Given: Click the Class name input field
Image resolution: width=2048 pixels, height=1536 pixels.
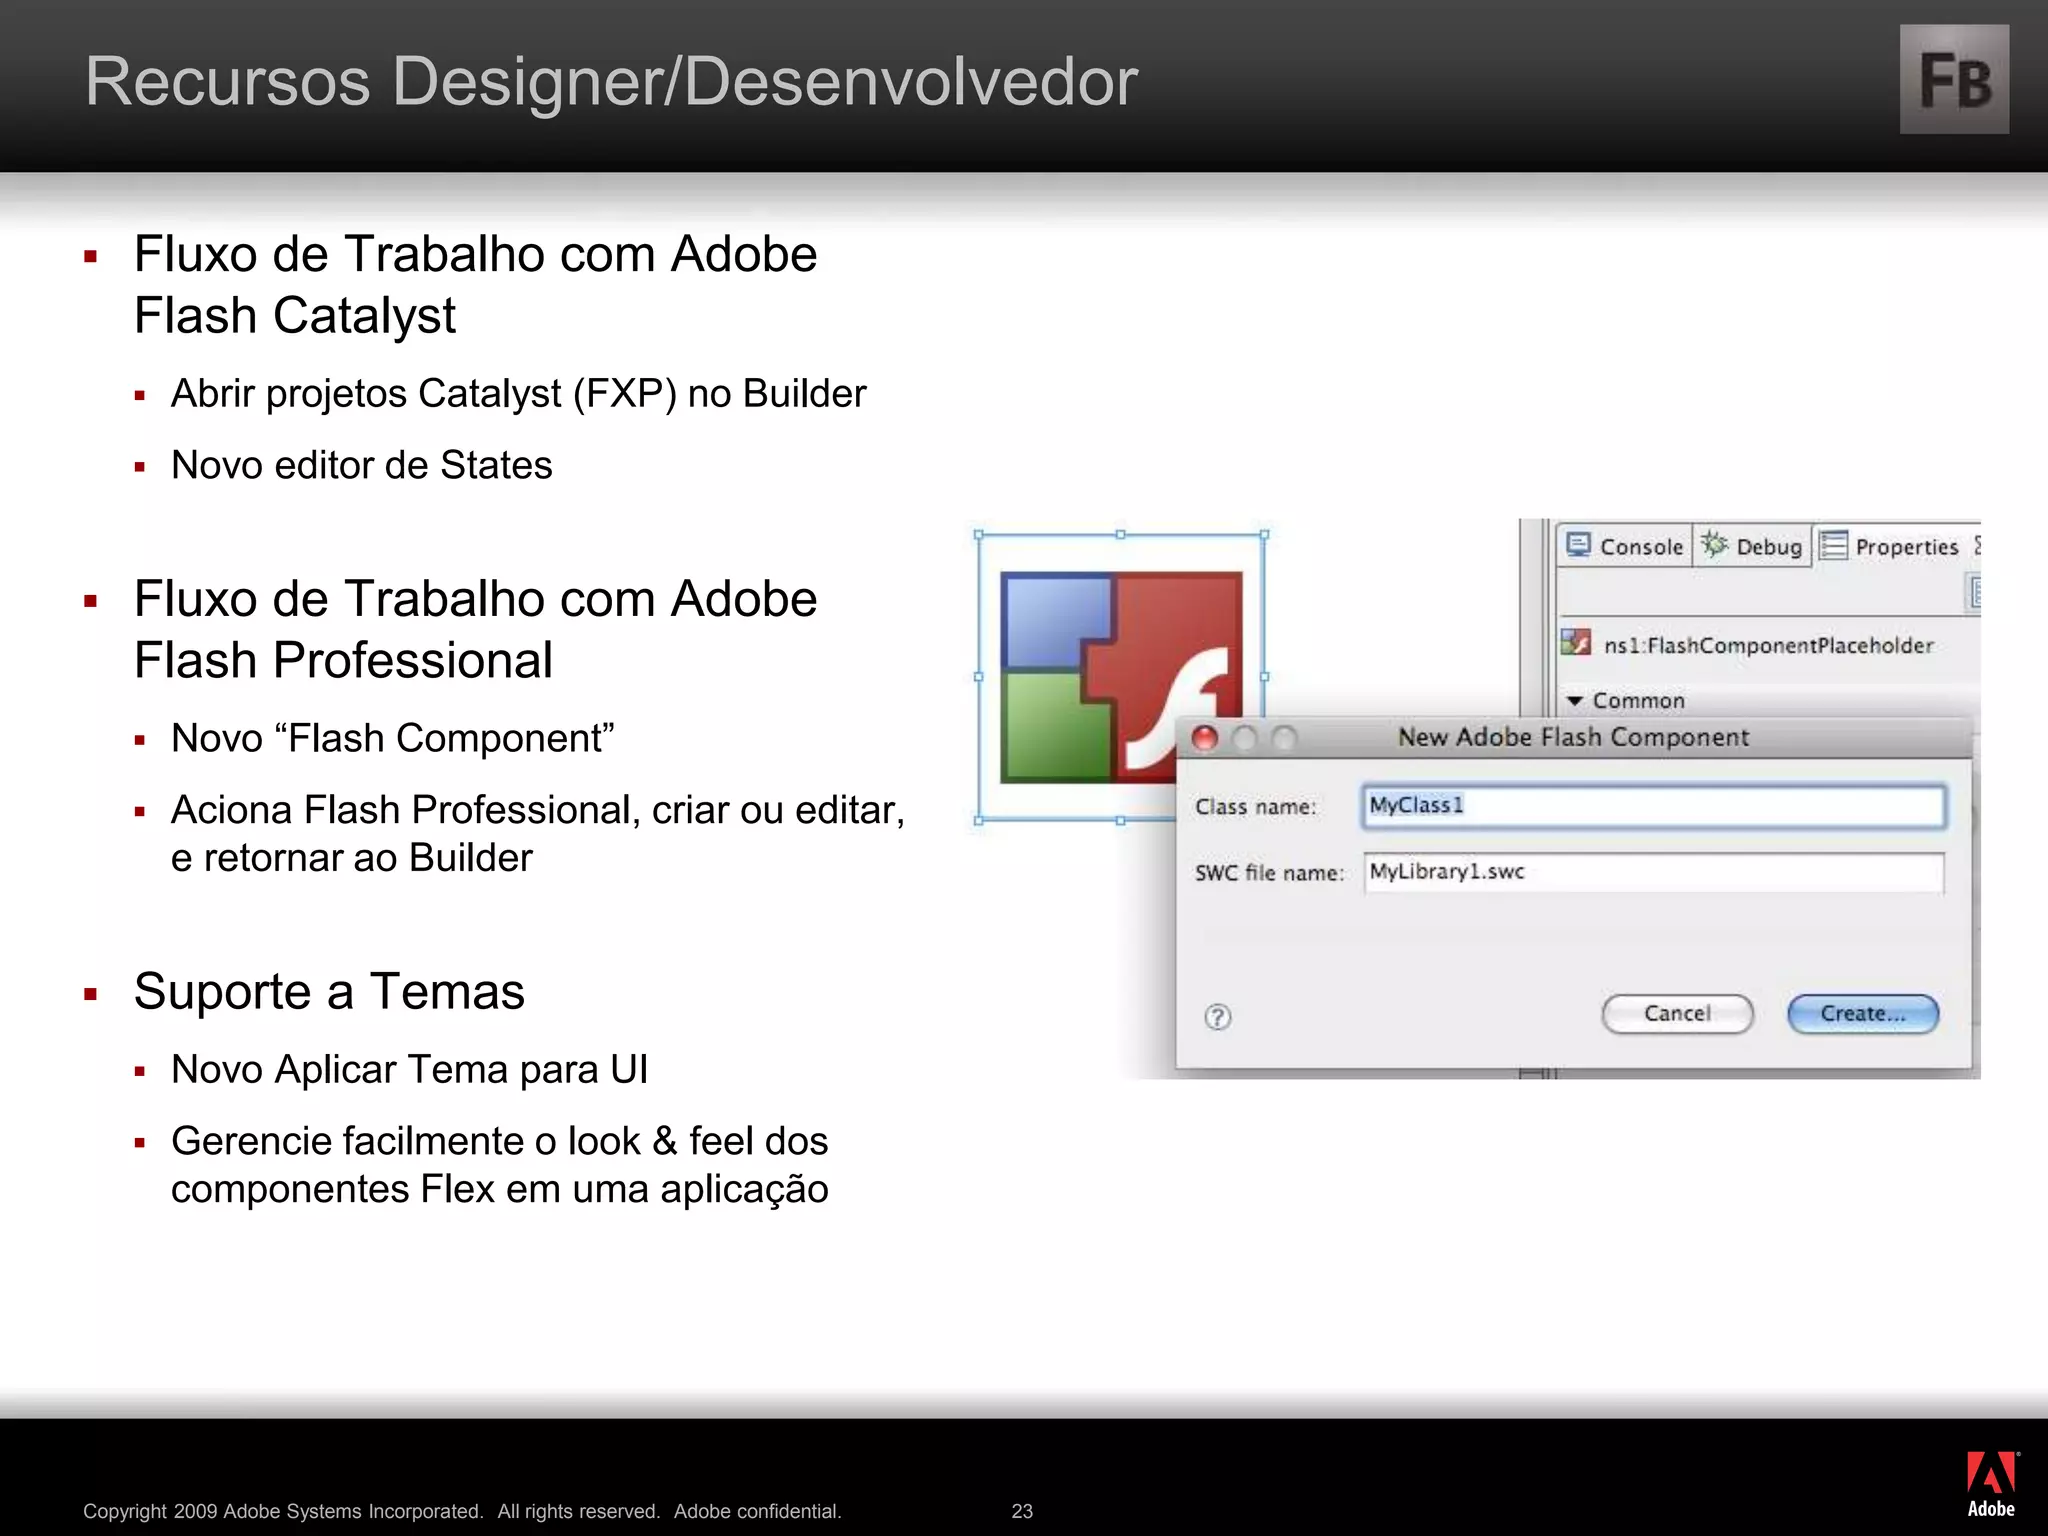Looking at the screenshot, I should pos(1653,806).
